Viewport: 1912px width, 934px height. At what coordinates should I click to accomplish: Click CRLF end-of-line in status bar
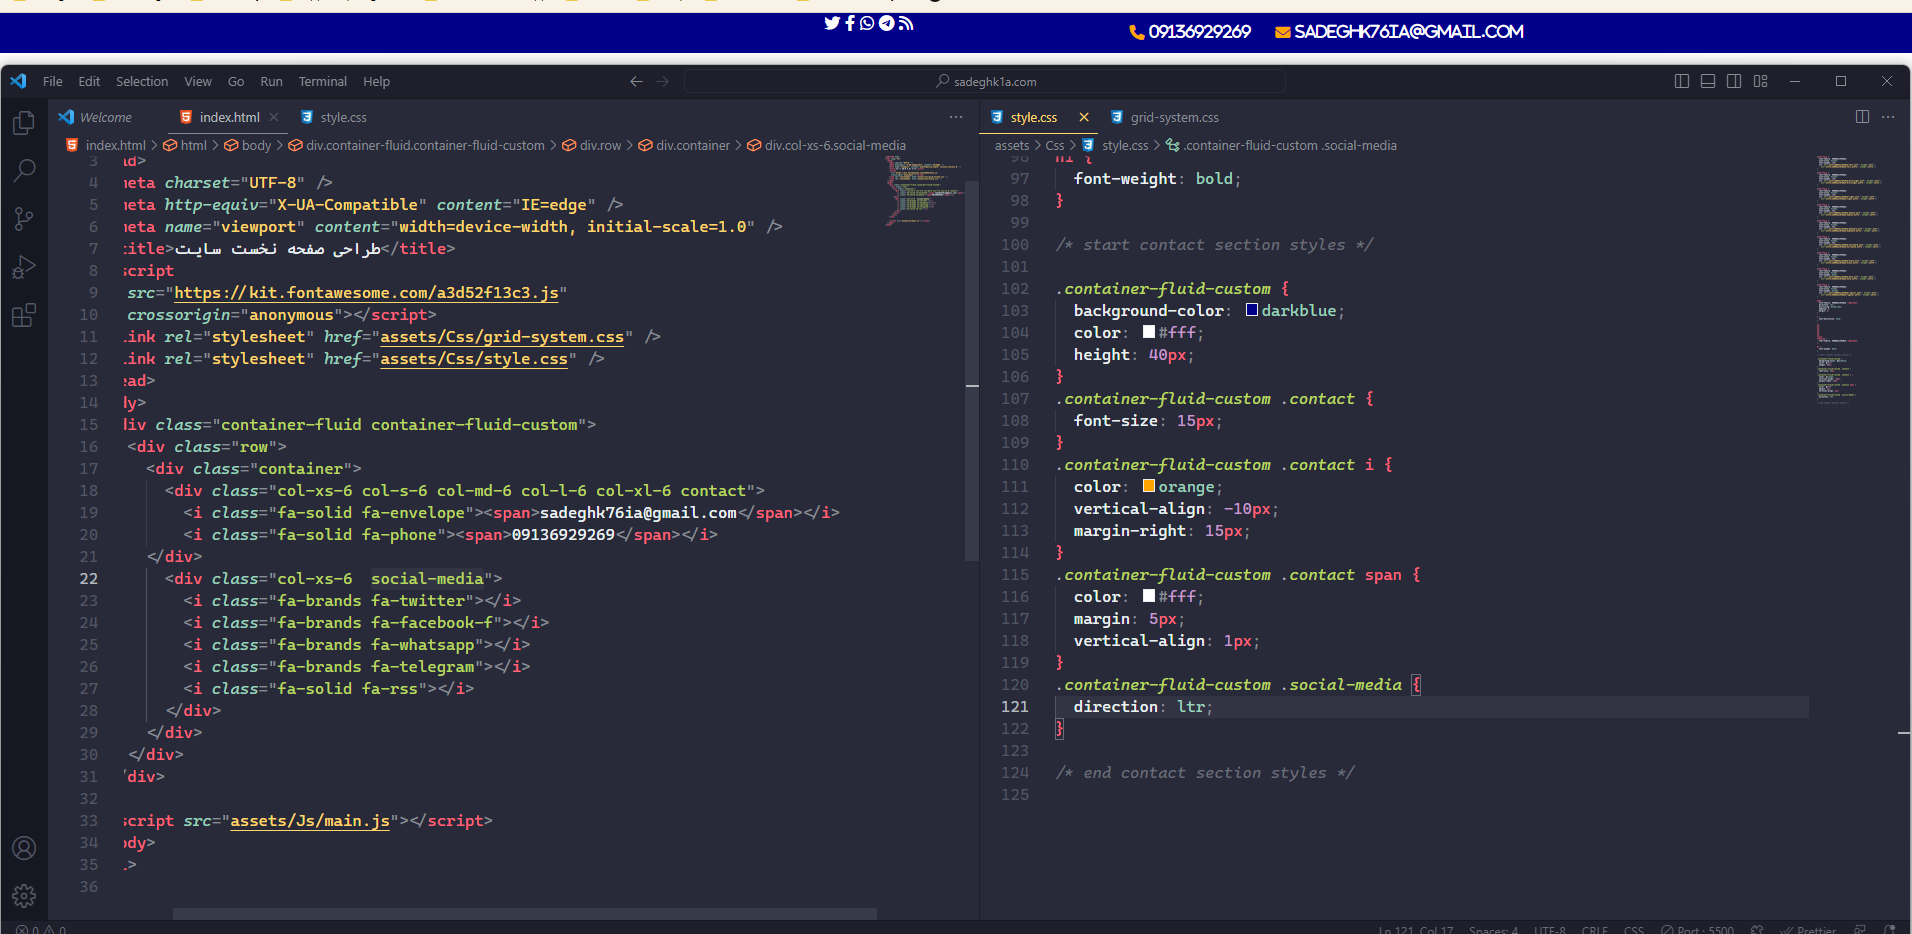point(1595,929)
